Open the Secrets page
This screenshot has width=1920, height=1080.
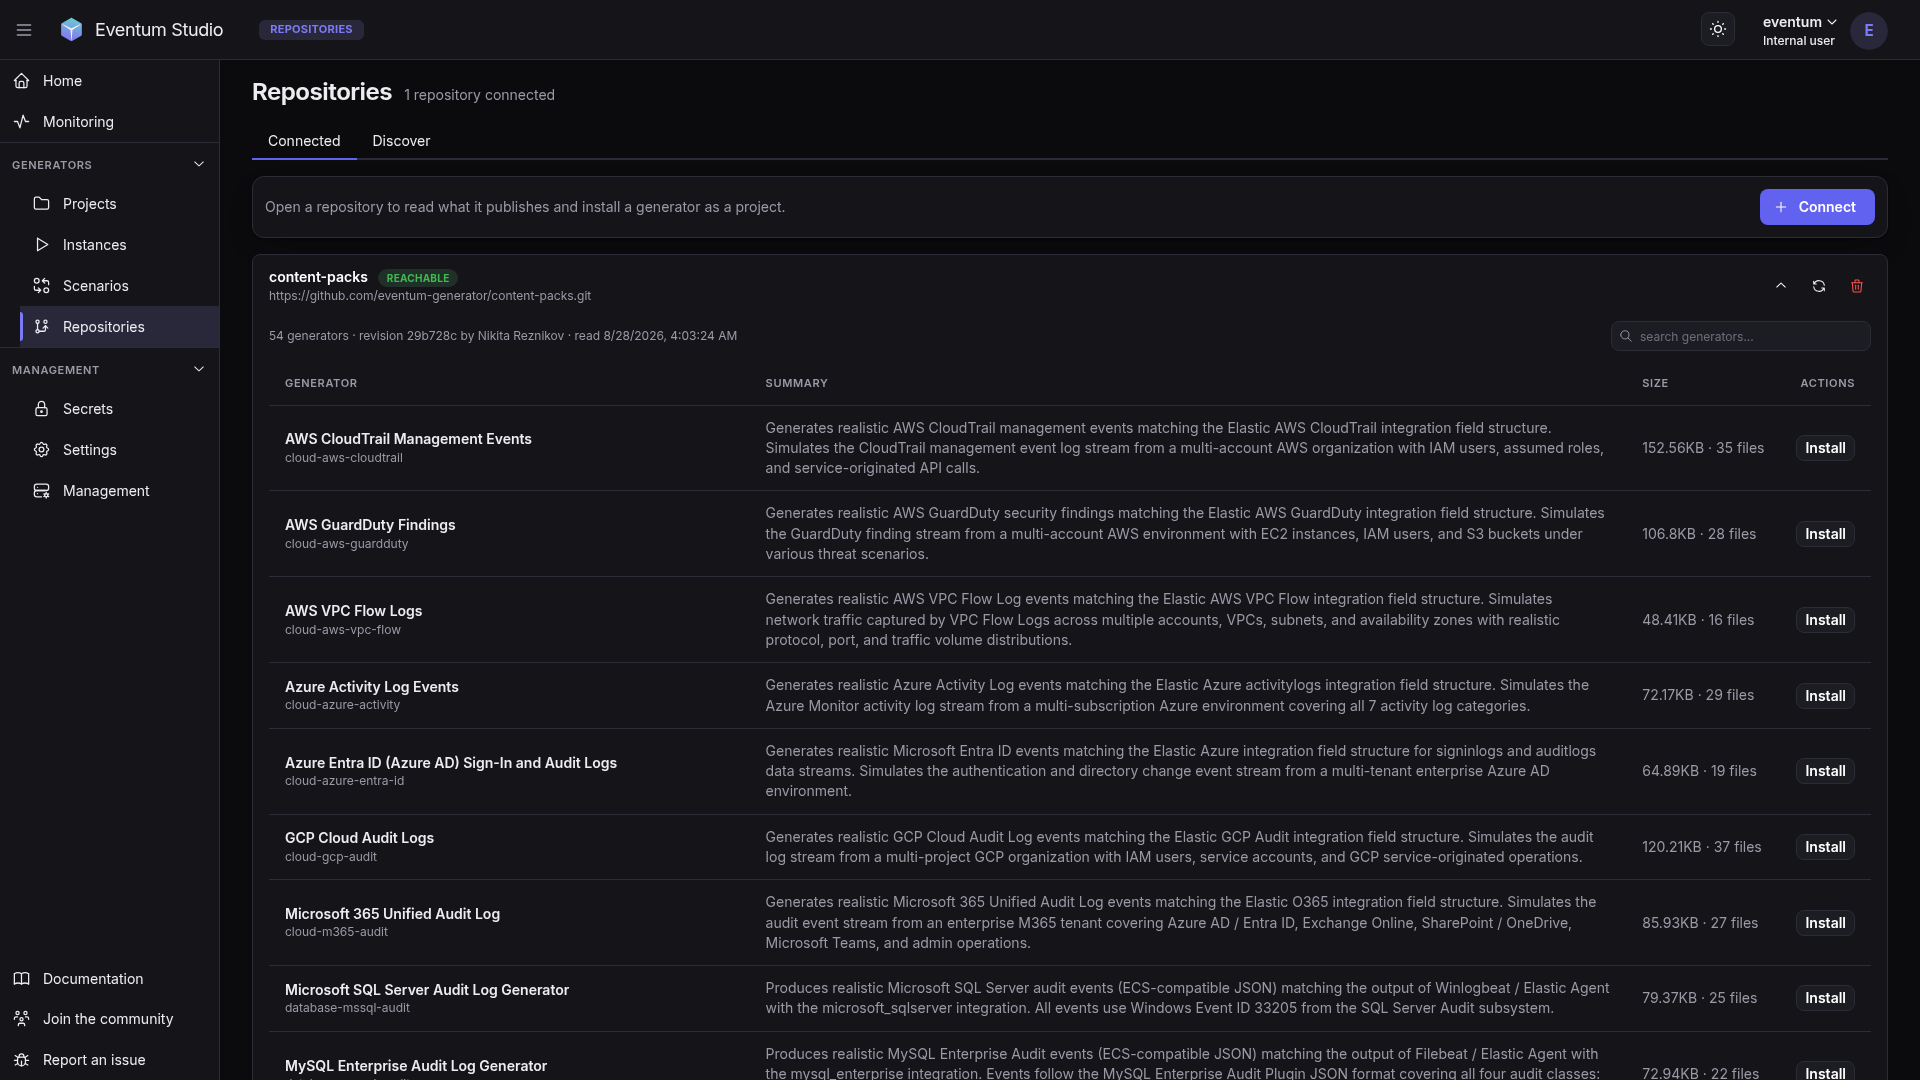119,409
